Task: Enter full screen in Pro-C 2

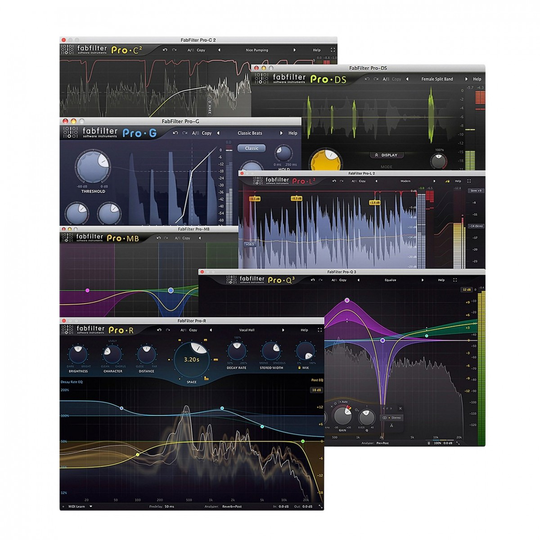Action: 333,50
